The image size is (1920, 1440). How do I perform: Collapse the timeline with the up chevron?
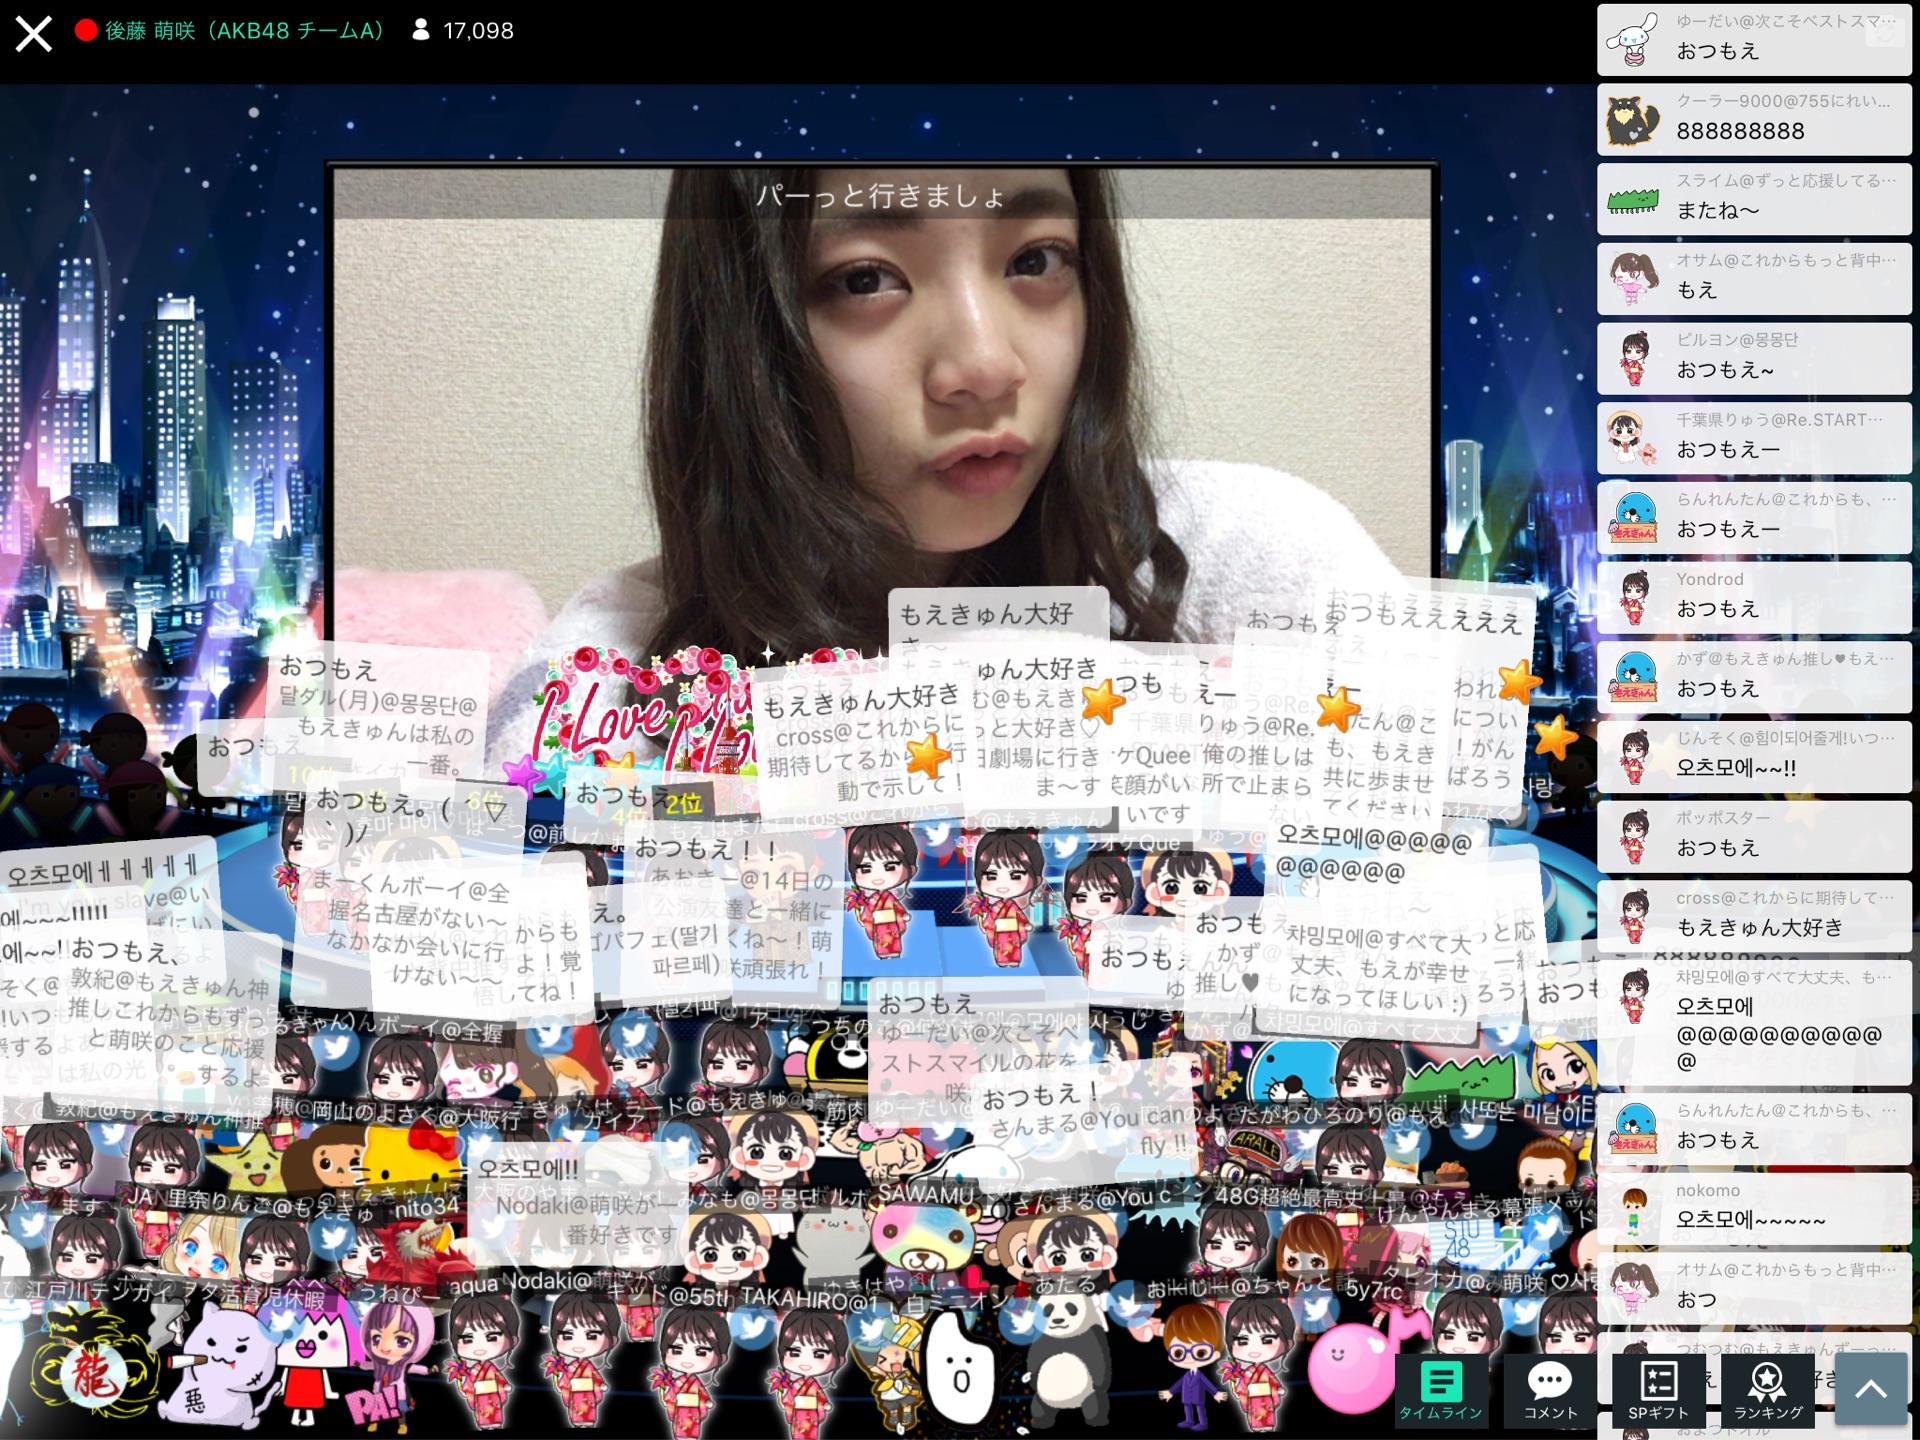[x=1871, y=1389]
